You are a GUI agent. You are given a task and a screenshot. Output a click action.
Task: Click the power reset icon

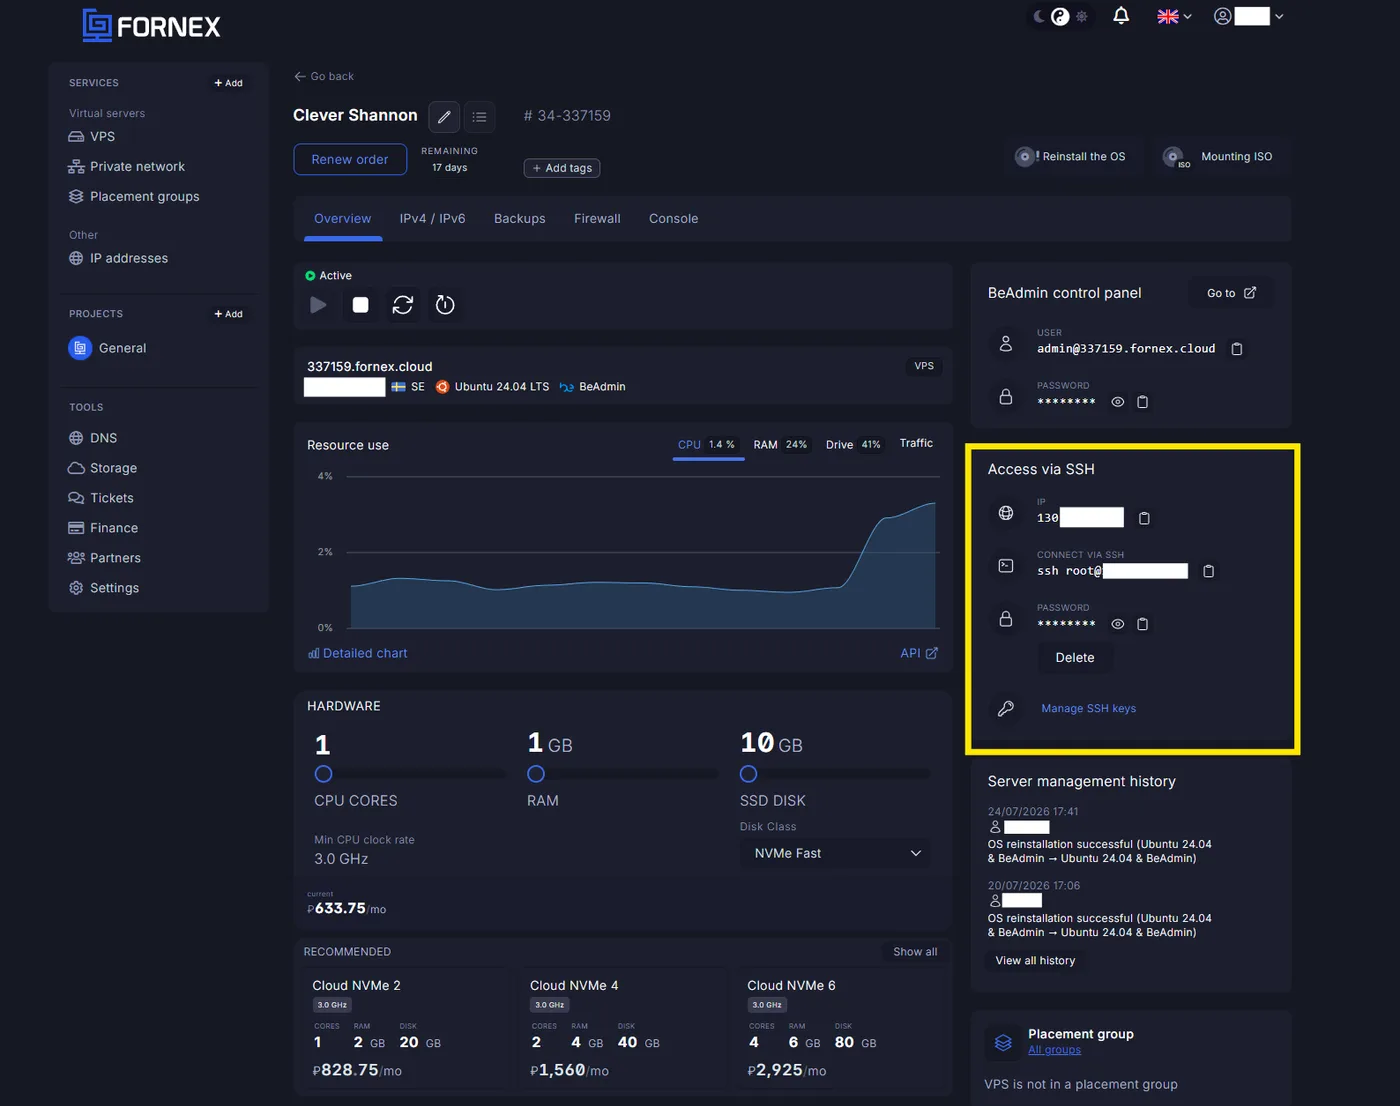pyautogui.click(x=445, y=305)
